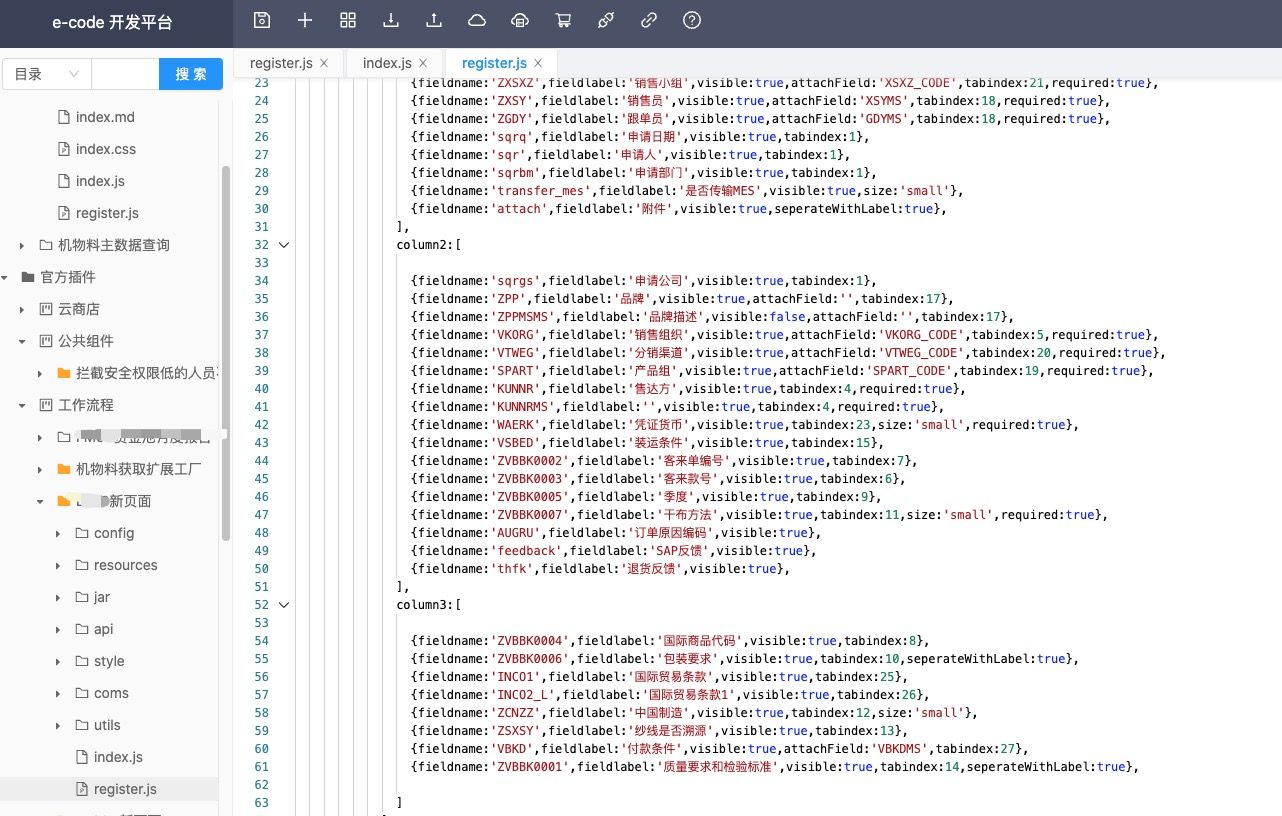1282x816 pixels.
Task: Expand the 云商店 node arrow
Action: point(22,309)
